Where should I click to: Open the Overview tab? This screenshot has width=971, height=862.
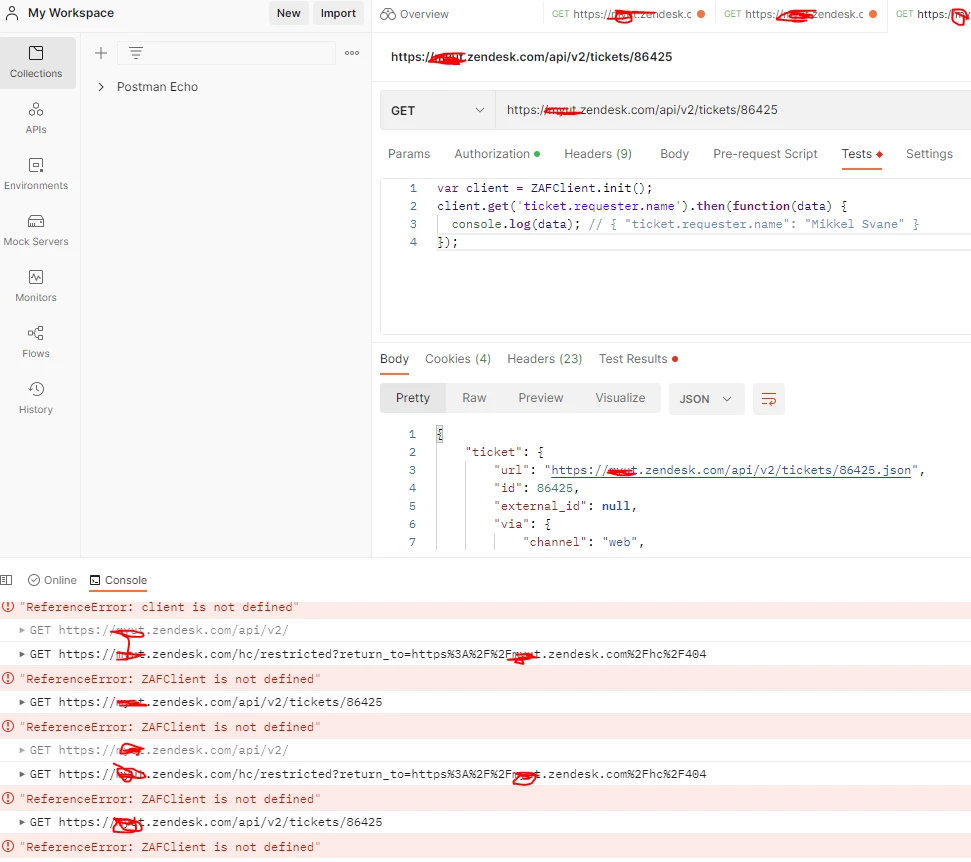click(414, 14)
